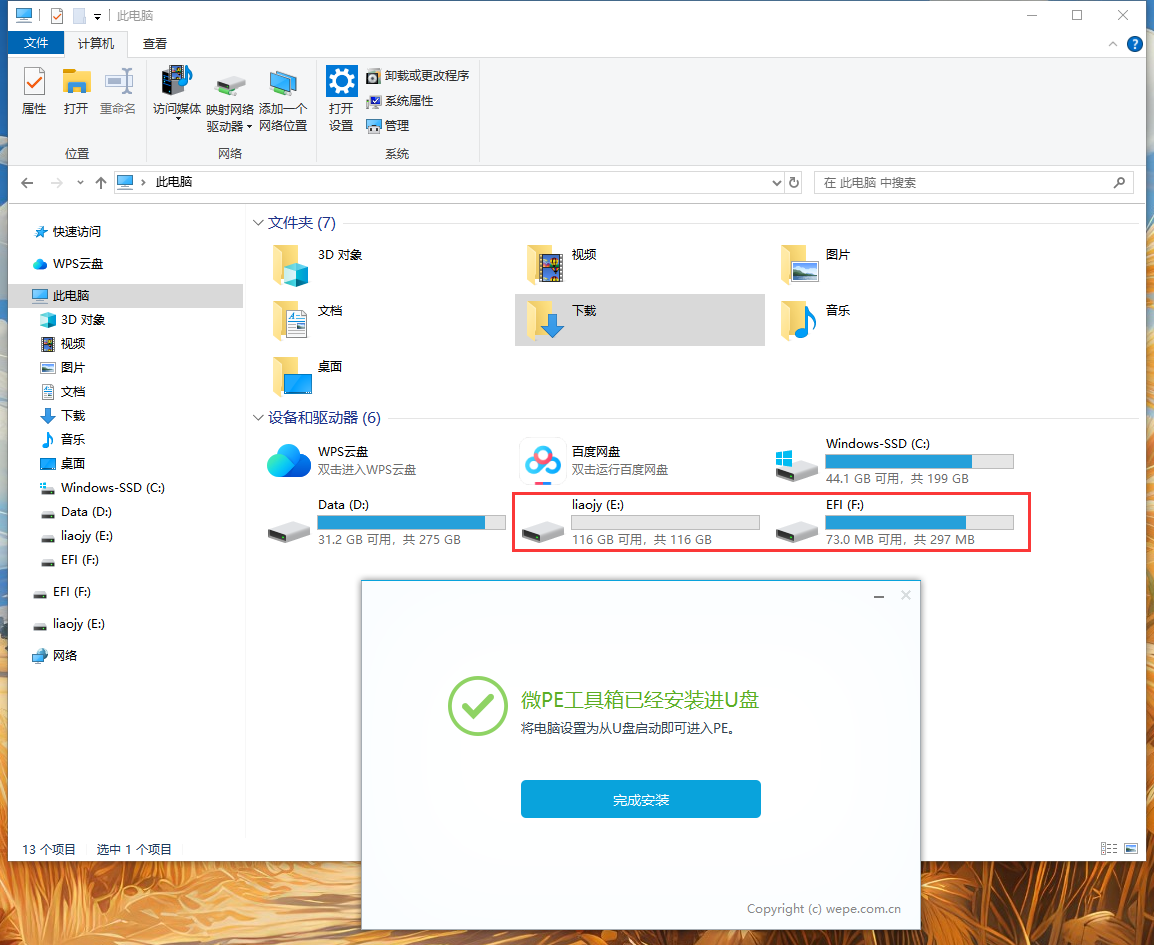This screenshot has height=945, width=1154.
Task: Refresh the current location
Action: (x=794, y=183)
